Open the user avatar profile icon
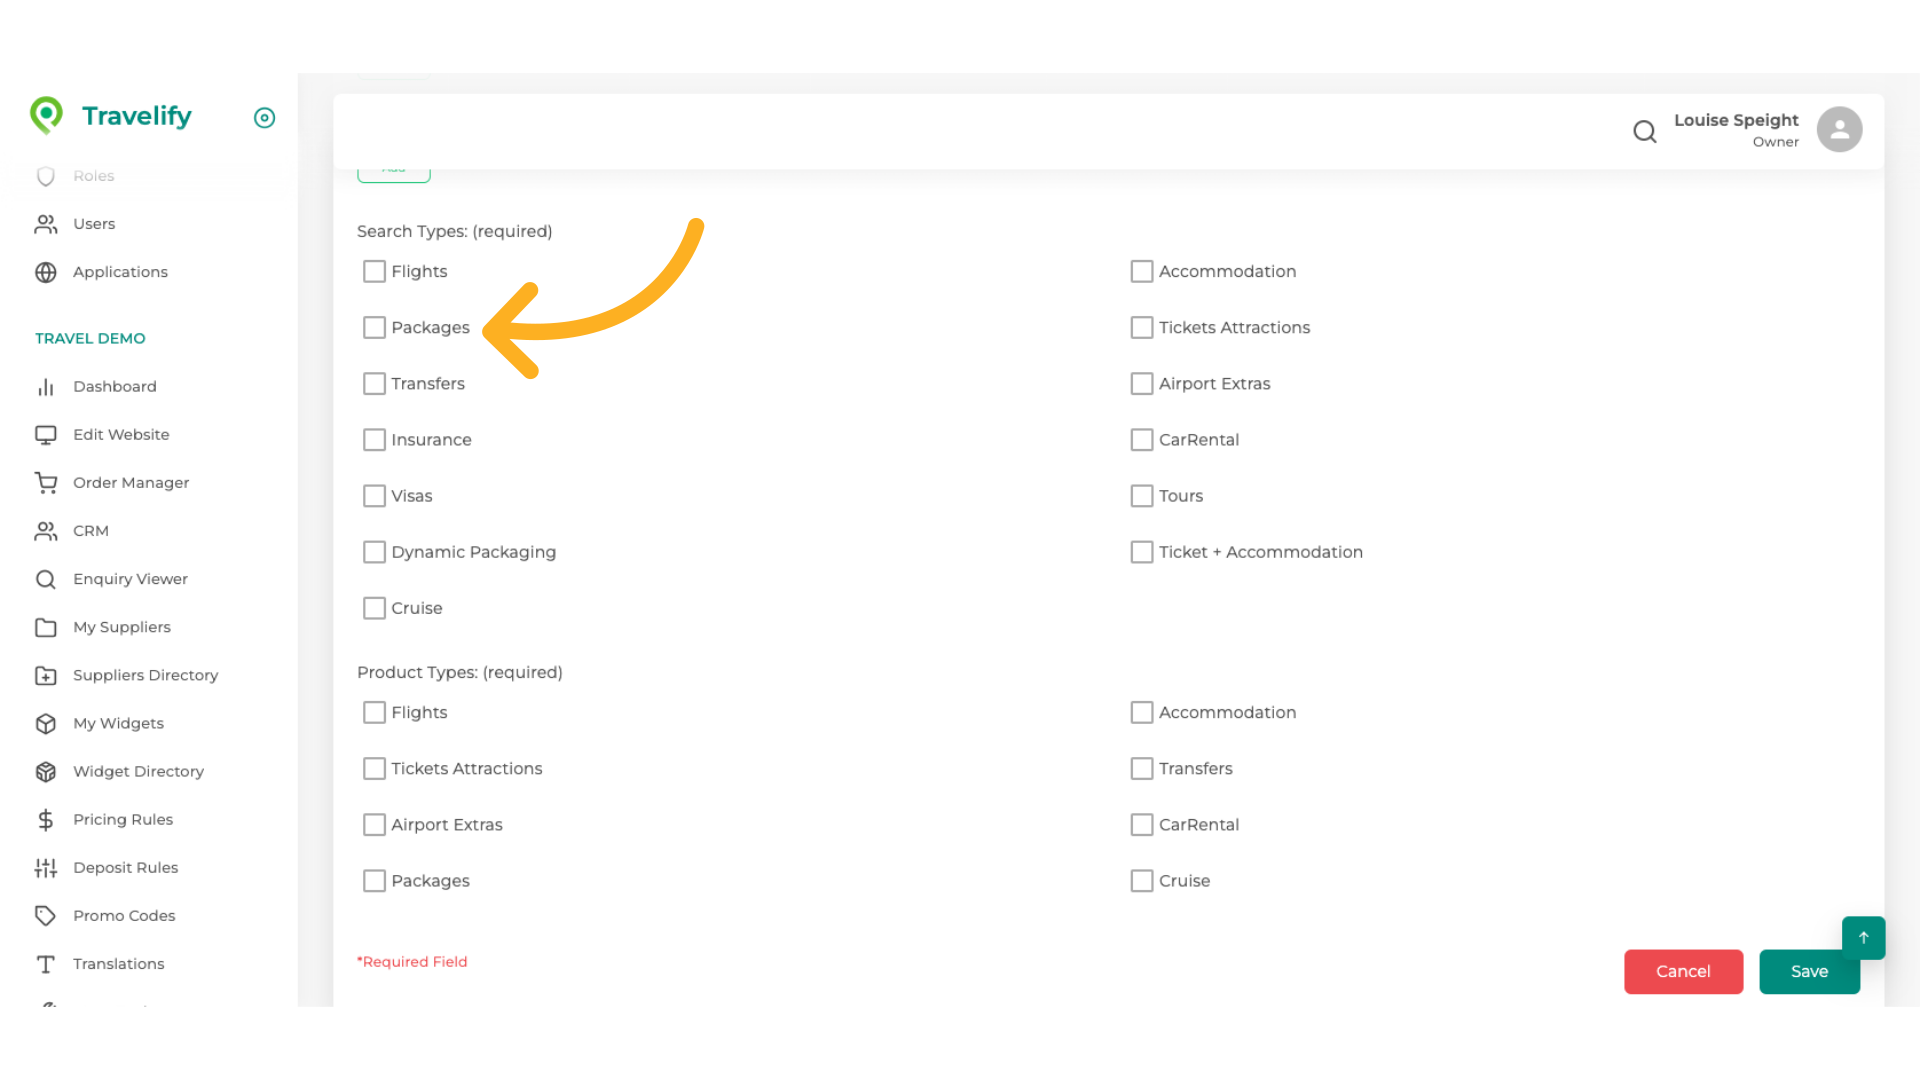Image resolution: width=1920 pixels, height=1080 pixels. coord(1839,130)
